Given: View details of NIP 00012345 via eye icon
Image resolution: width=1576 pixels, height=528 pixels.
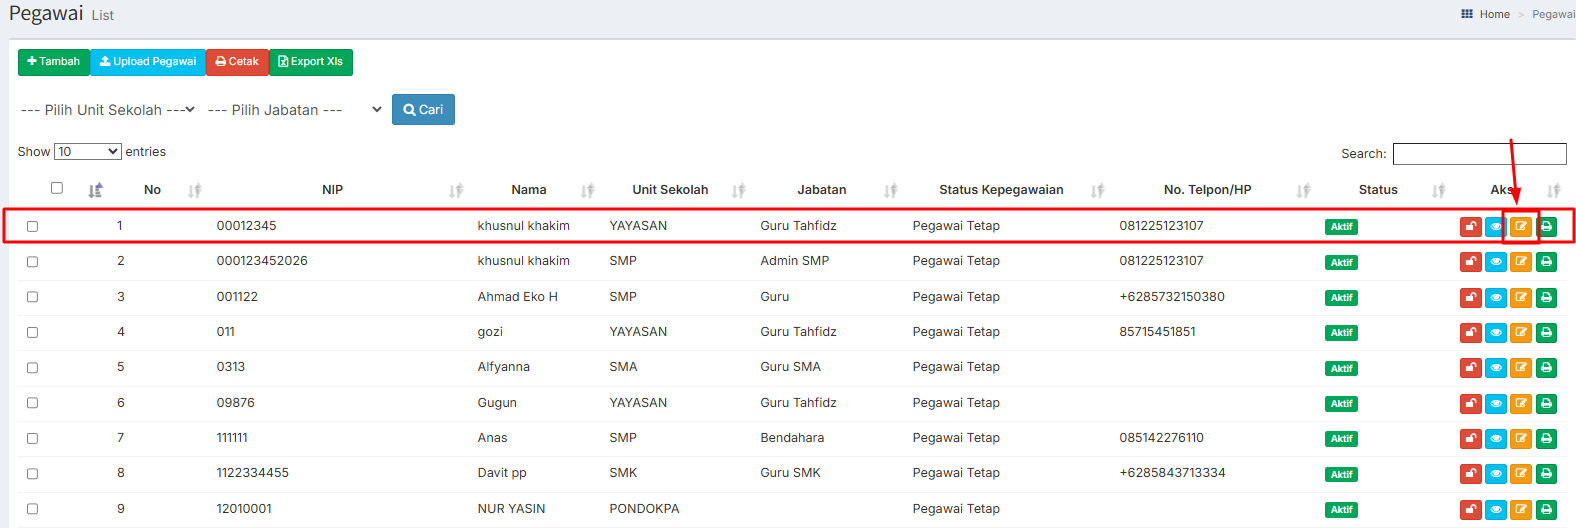Looking at the screenshot, I should tap(1496, 227).
